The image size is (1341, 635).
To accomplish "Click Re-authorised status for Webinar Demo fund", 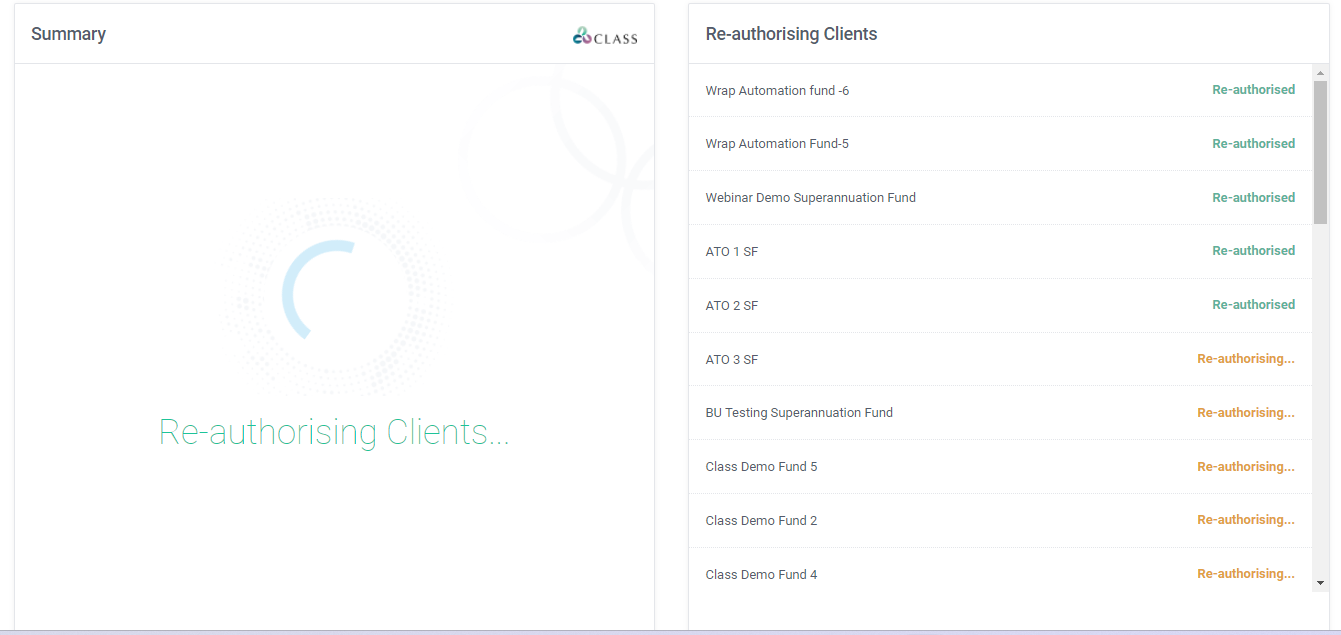I will [x=1253, y=198].
